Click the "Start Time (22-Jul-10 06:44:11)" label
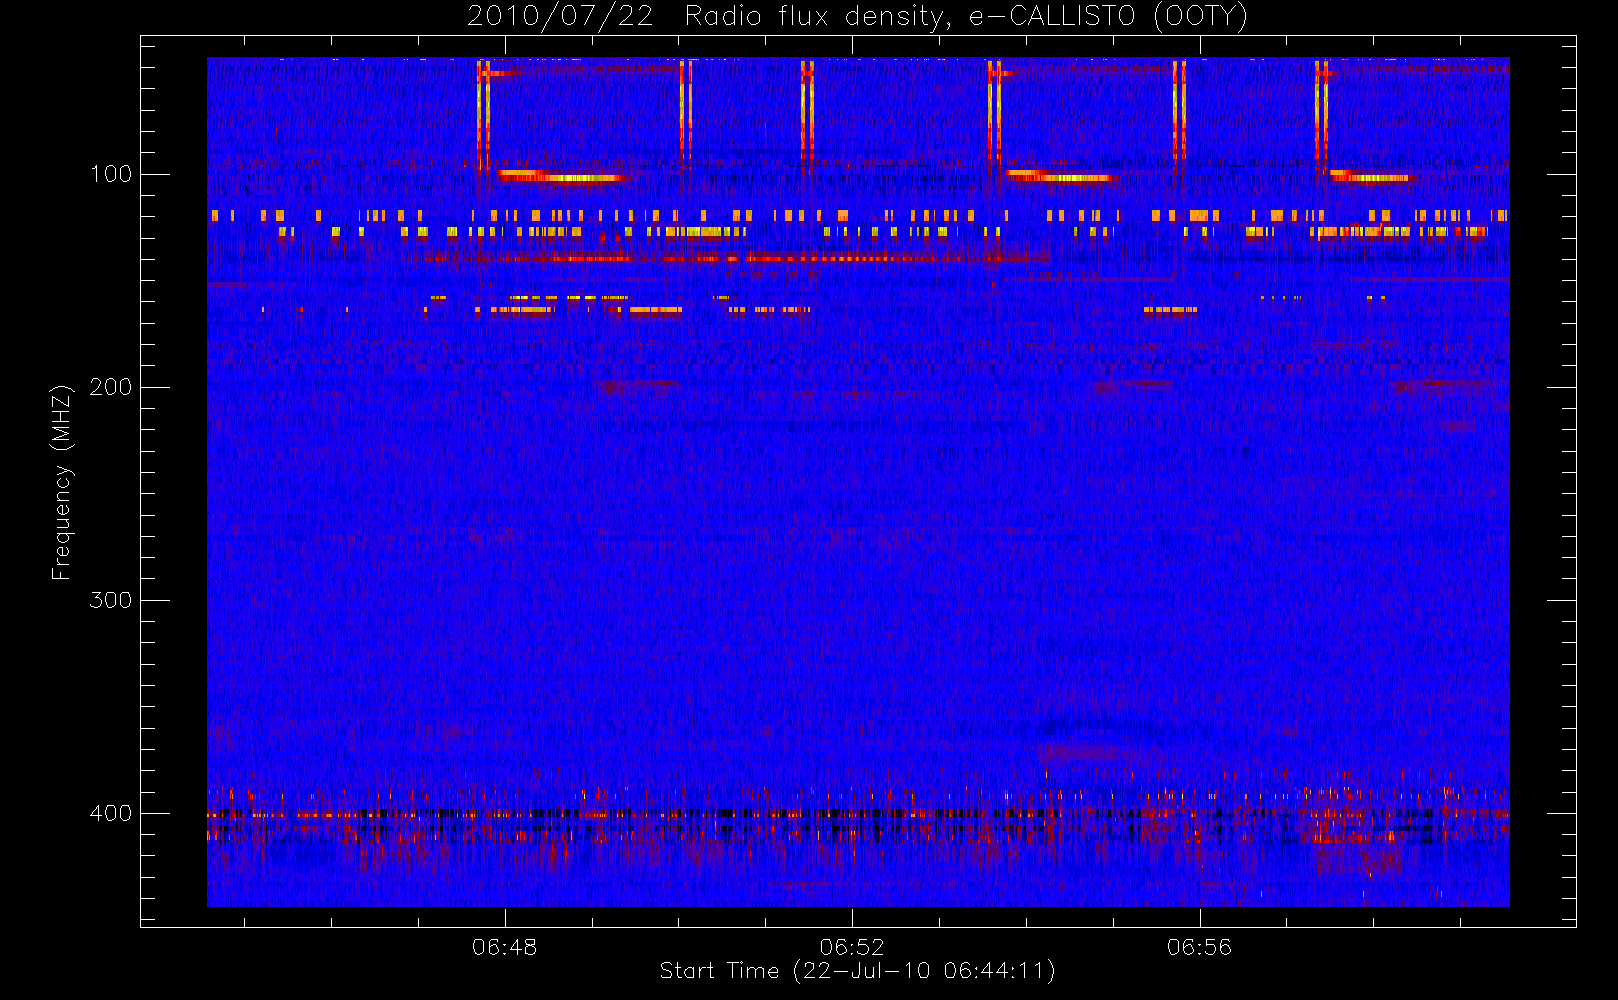 click(857, 971)
